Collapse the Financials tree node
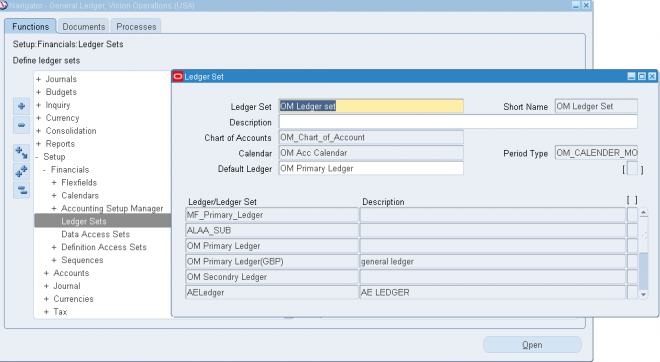This screenshot has height=362, width=660. pos(45,170)
